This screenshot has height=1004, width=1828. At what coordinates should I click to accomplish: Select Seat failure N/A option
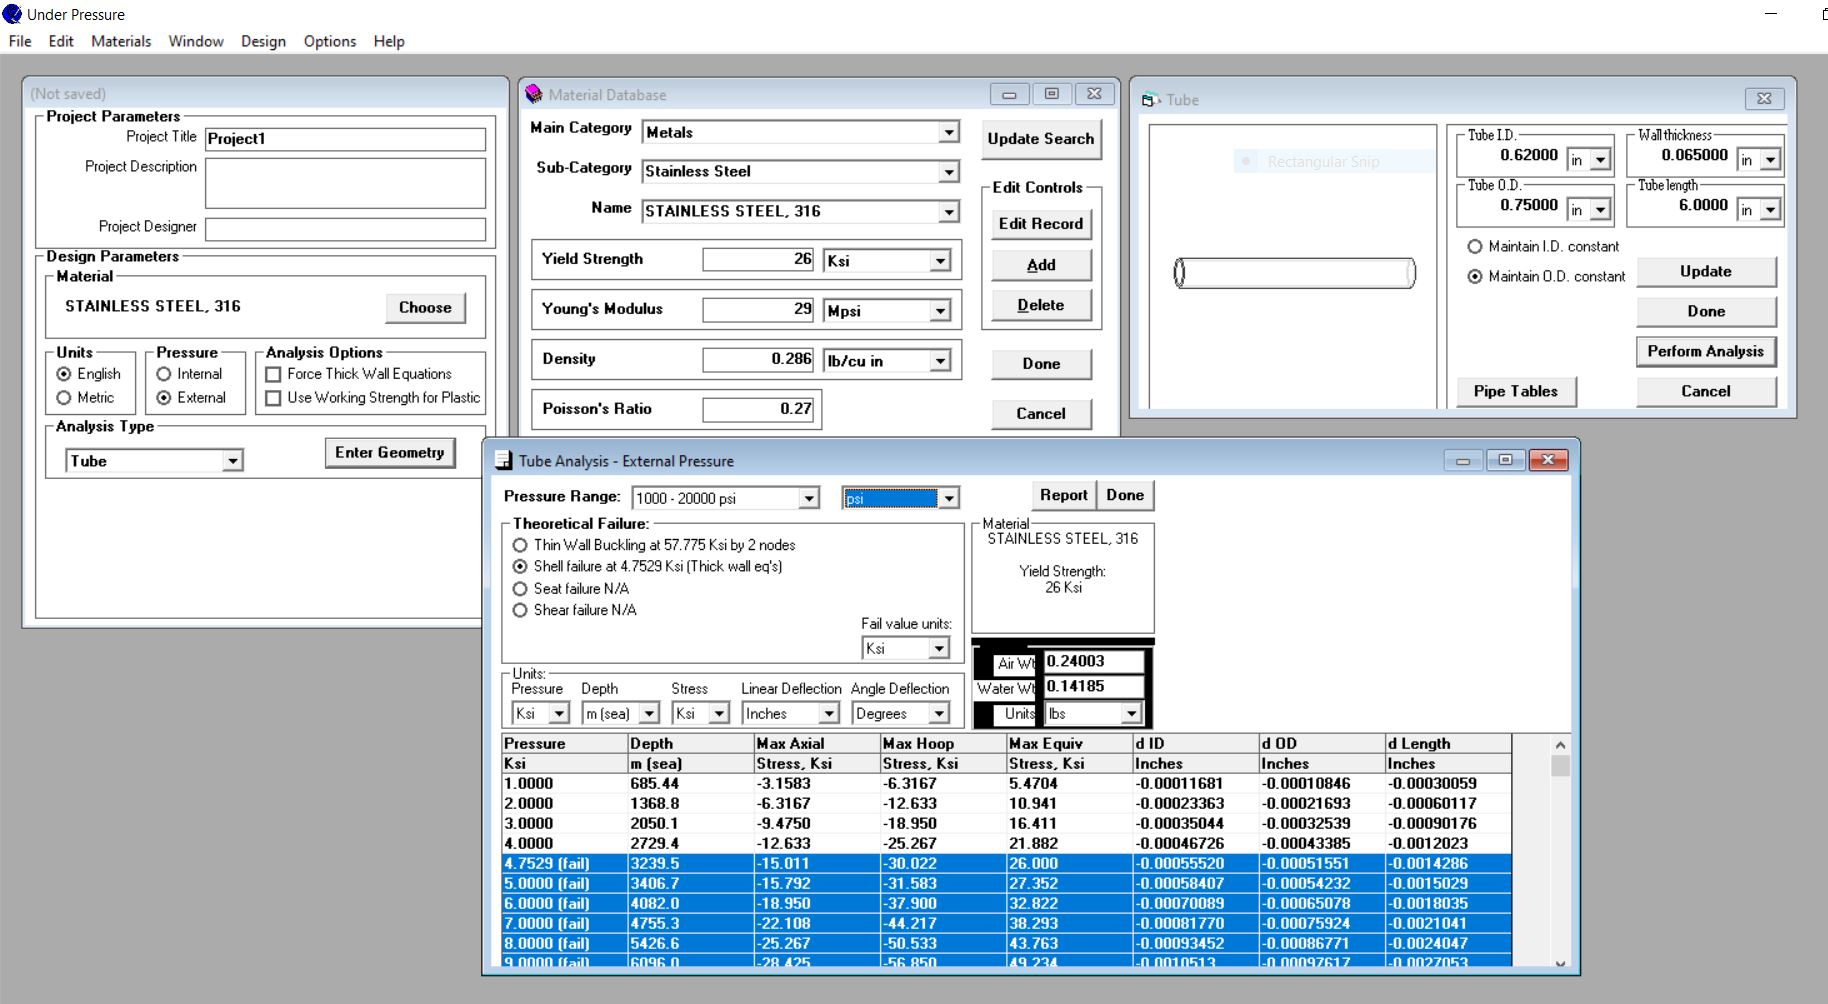[520, 589]
